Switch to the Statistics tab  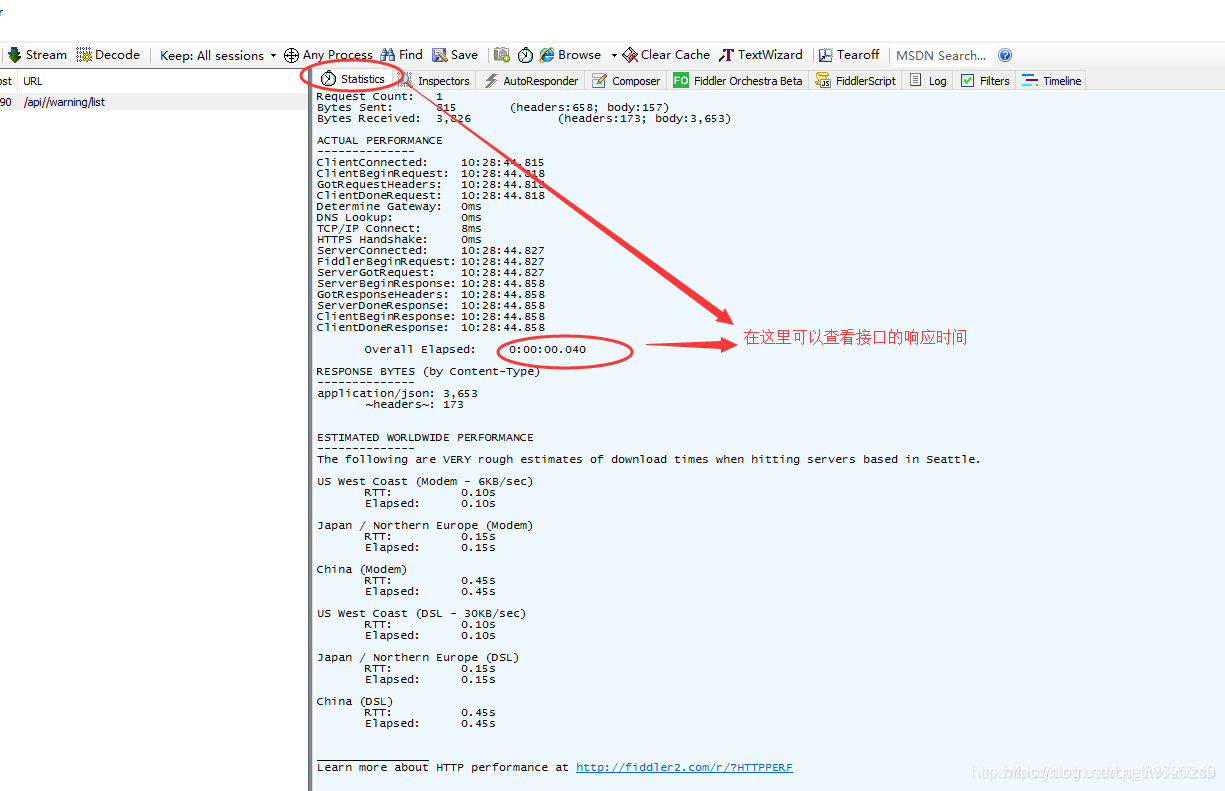(x=353, y=79)
